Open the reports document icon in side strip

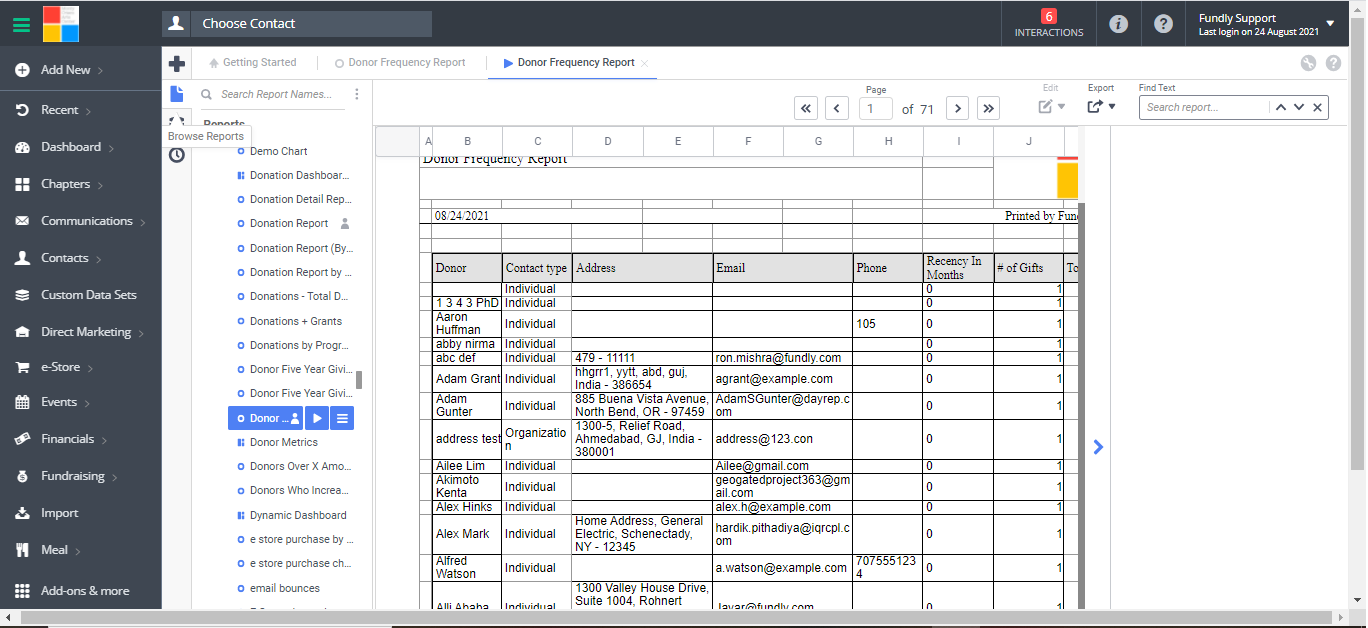(x=177, y=94)
